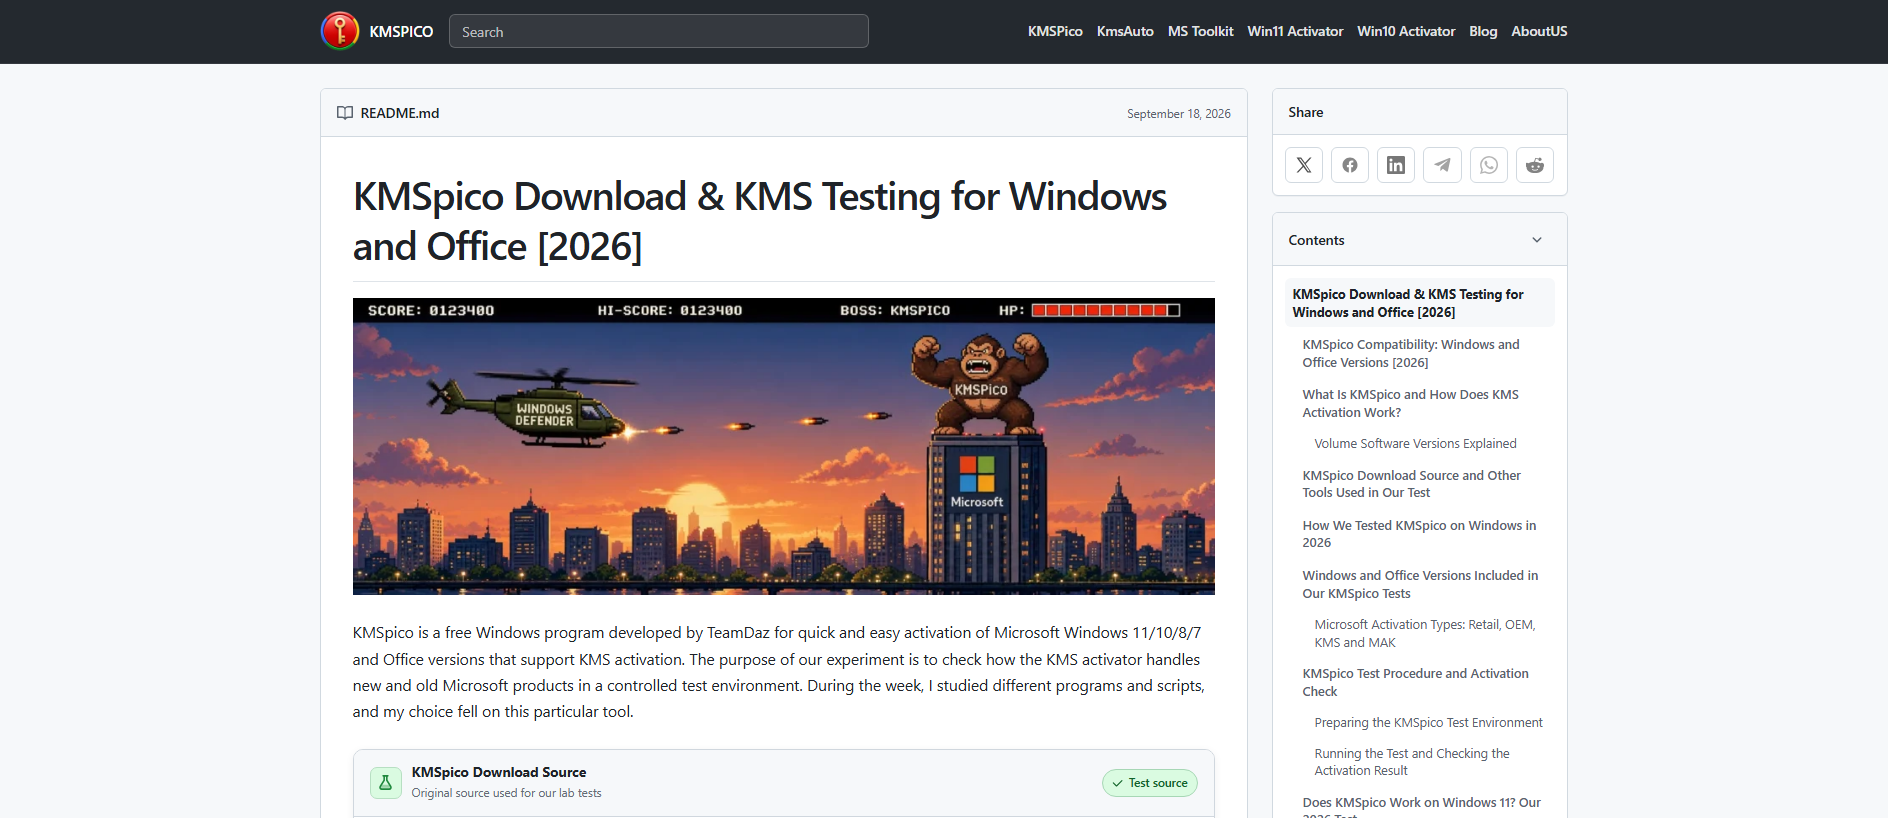Share the page via WhatsApp
1888x818 pixels.
[x=1489, y=165]
